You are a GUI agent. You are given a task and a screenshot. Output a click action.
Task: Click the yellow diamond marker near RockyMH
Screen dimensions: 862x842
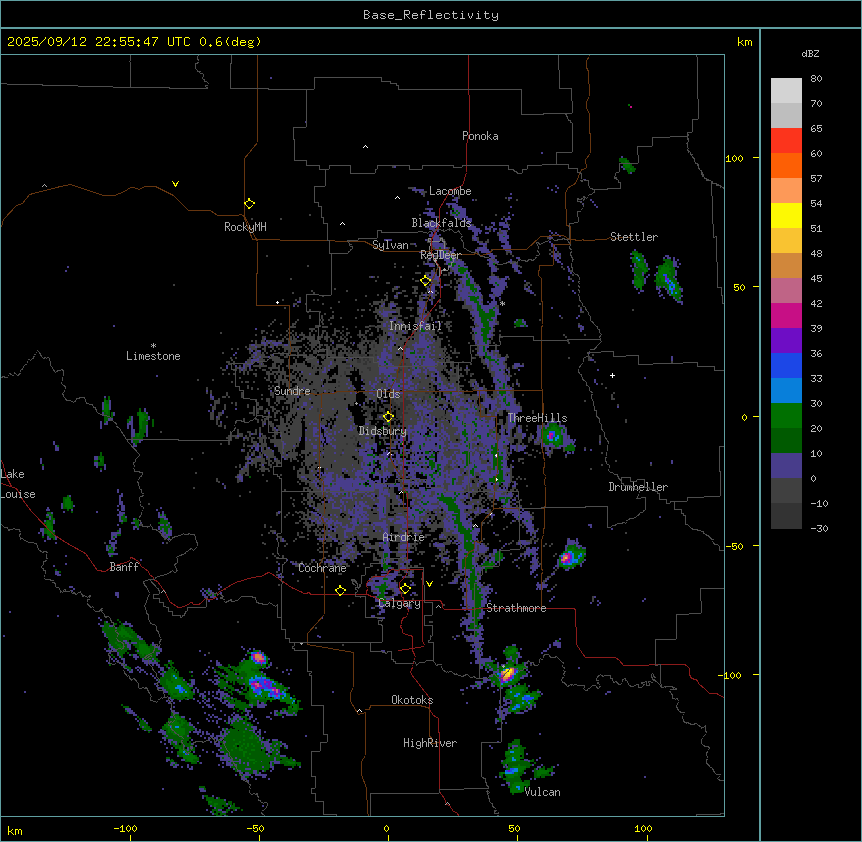pyautogui.click(x=249, y=204)
